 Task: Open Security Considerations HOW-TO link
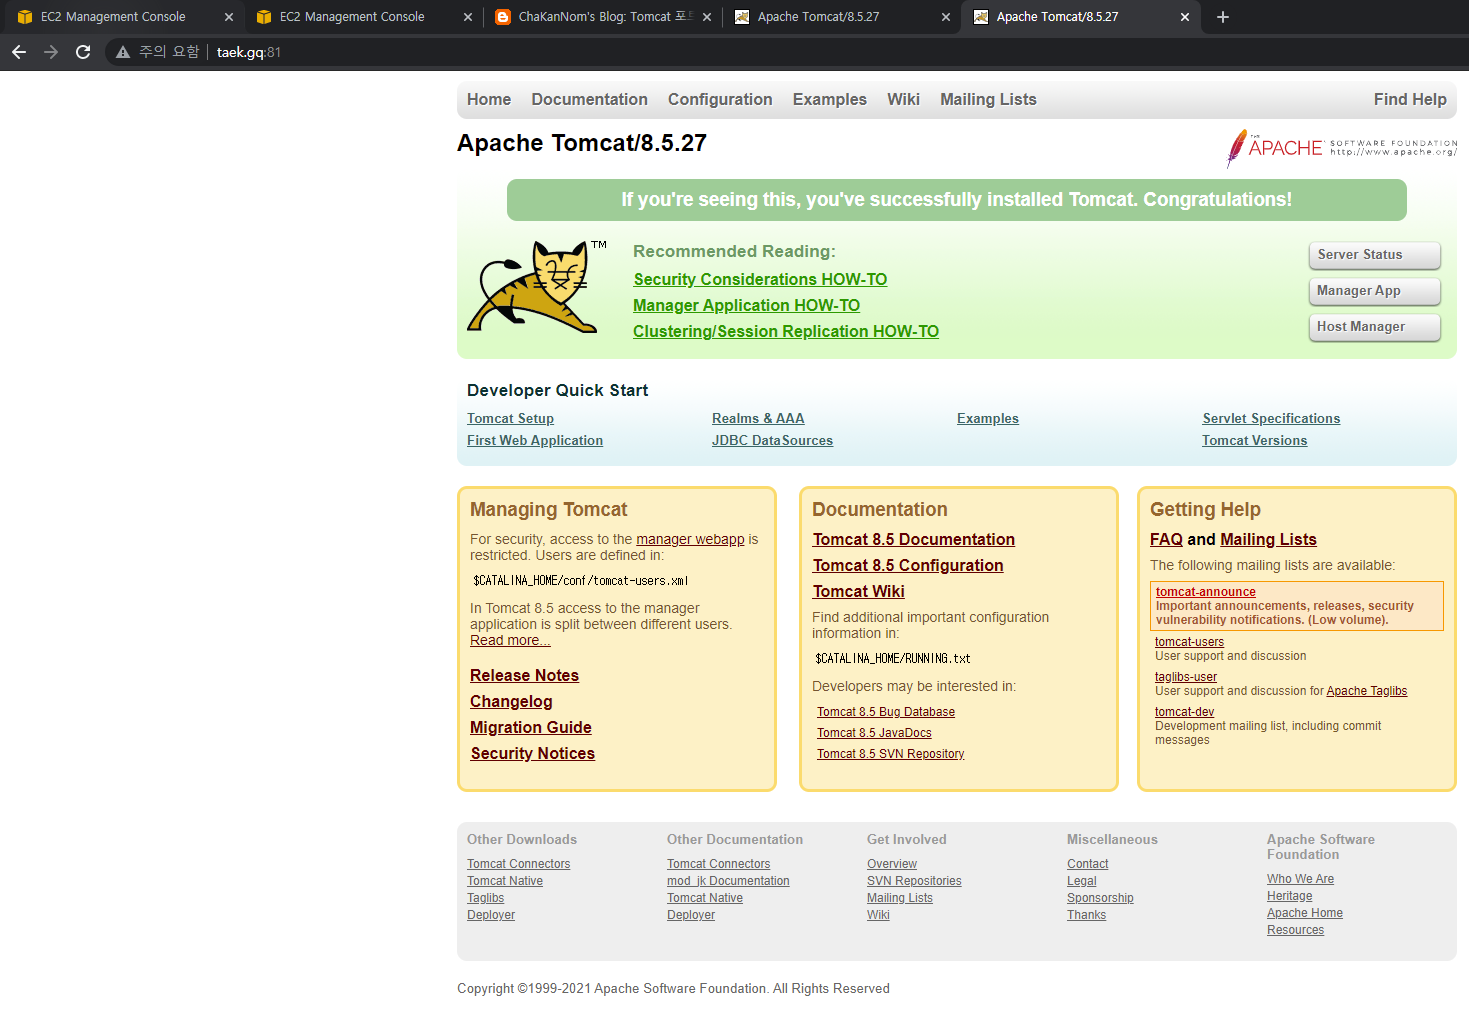pos(760,279)
